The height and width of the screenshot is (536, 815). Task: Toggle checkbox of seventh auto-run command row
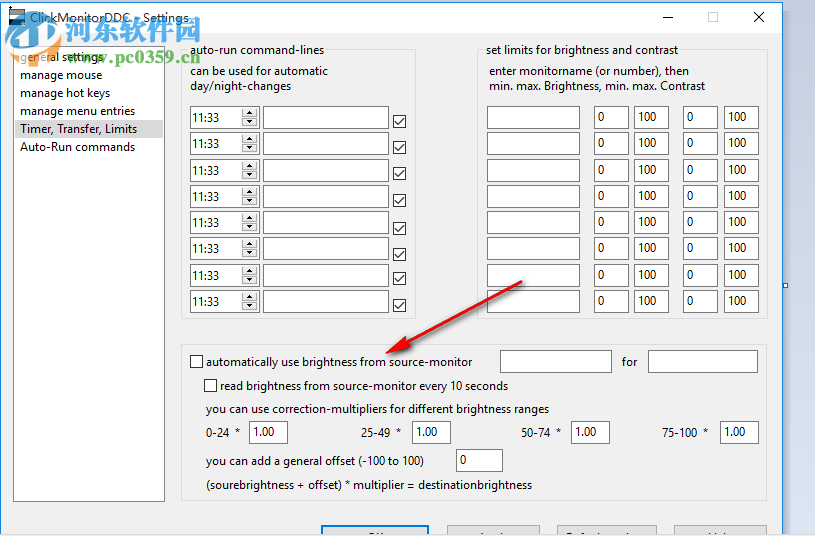399,278
